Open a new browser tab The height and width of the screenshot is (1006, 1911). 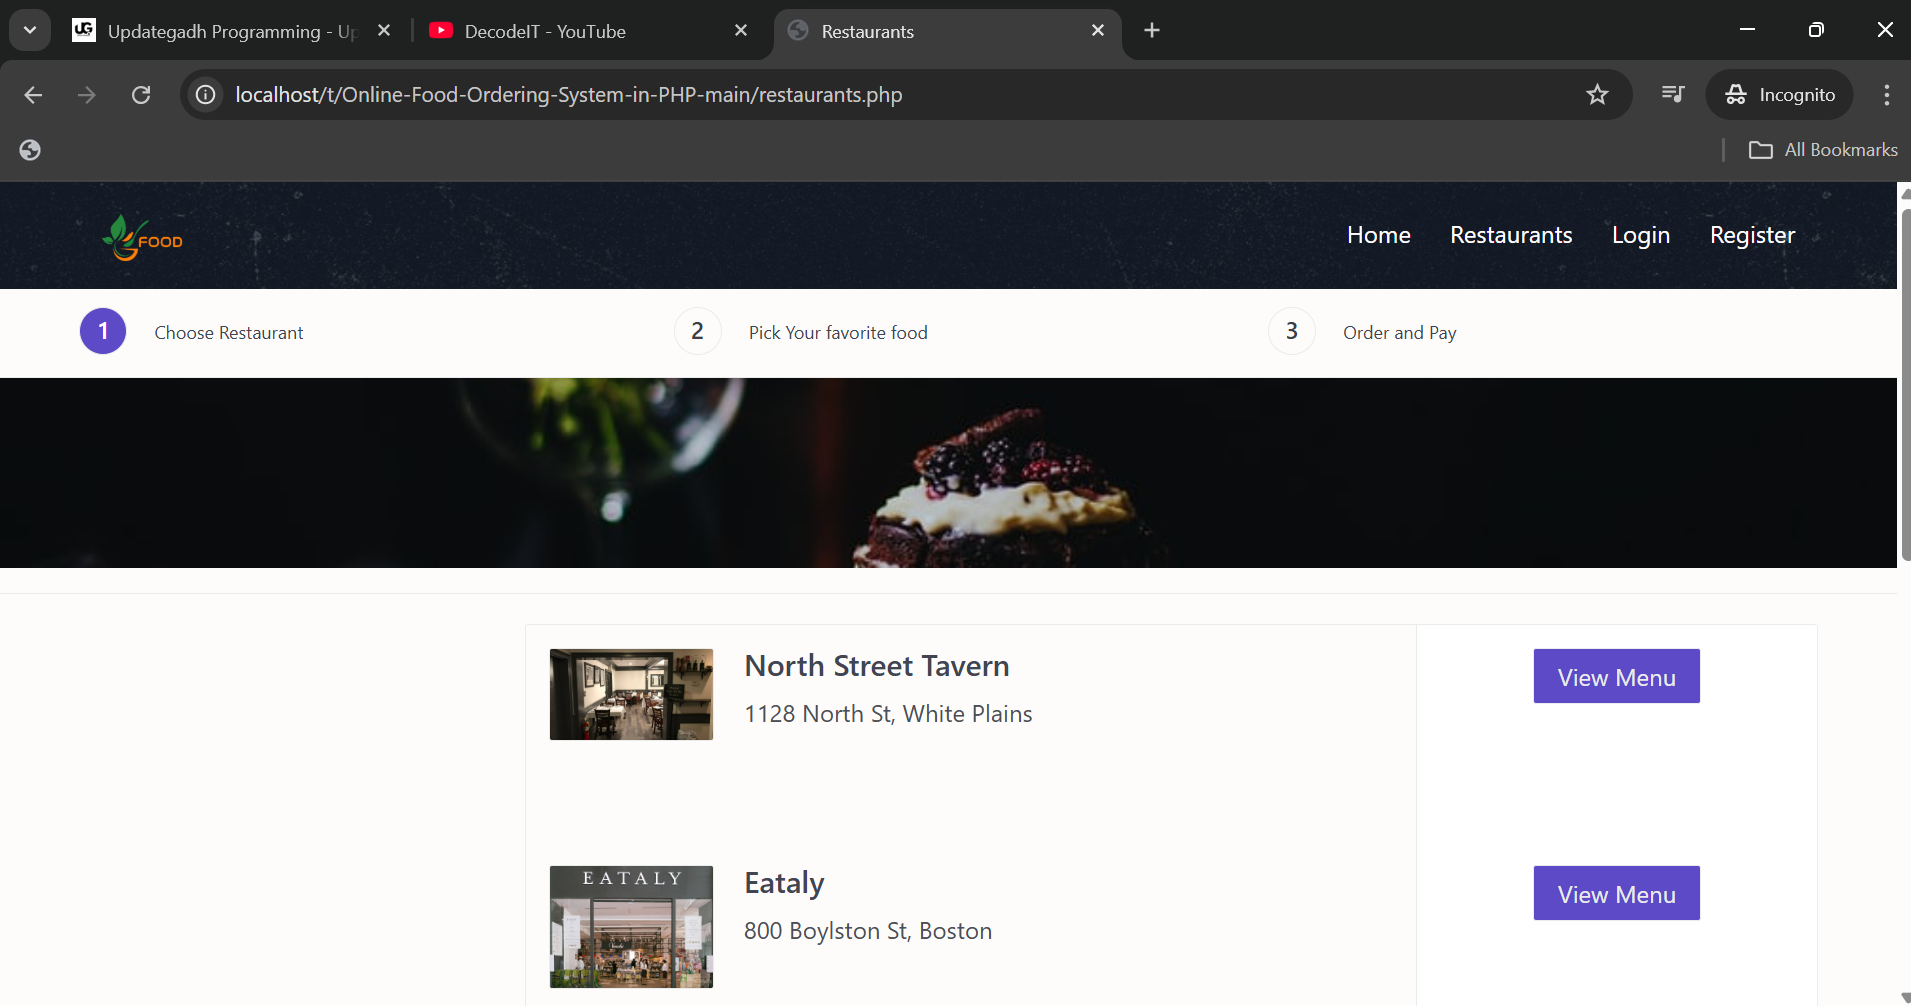tap(1152, 31)
